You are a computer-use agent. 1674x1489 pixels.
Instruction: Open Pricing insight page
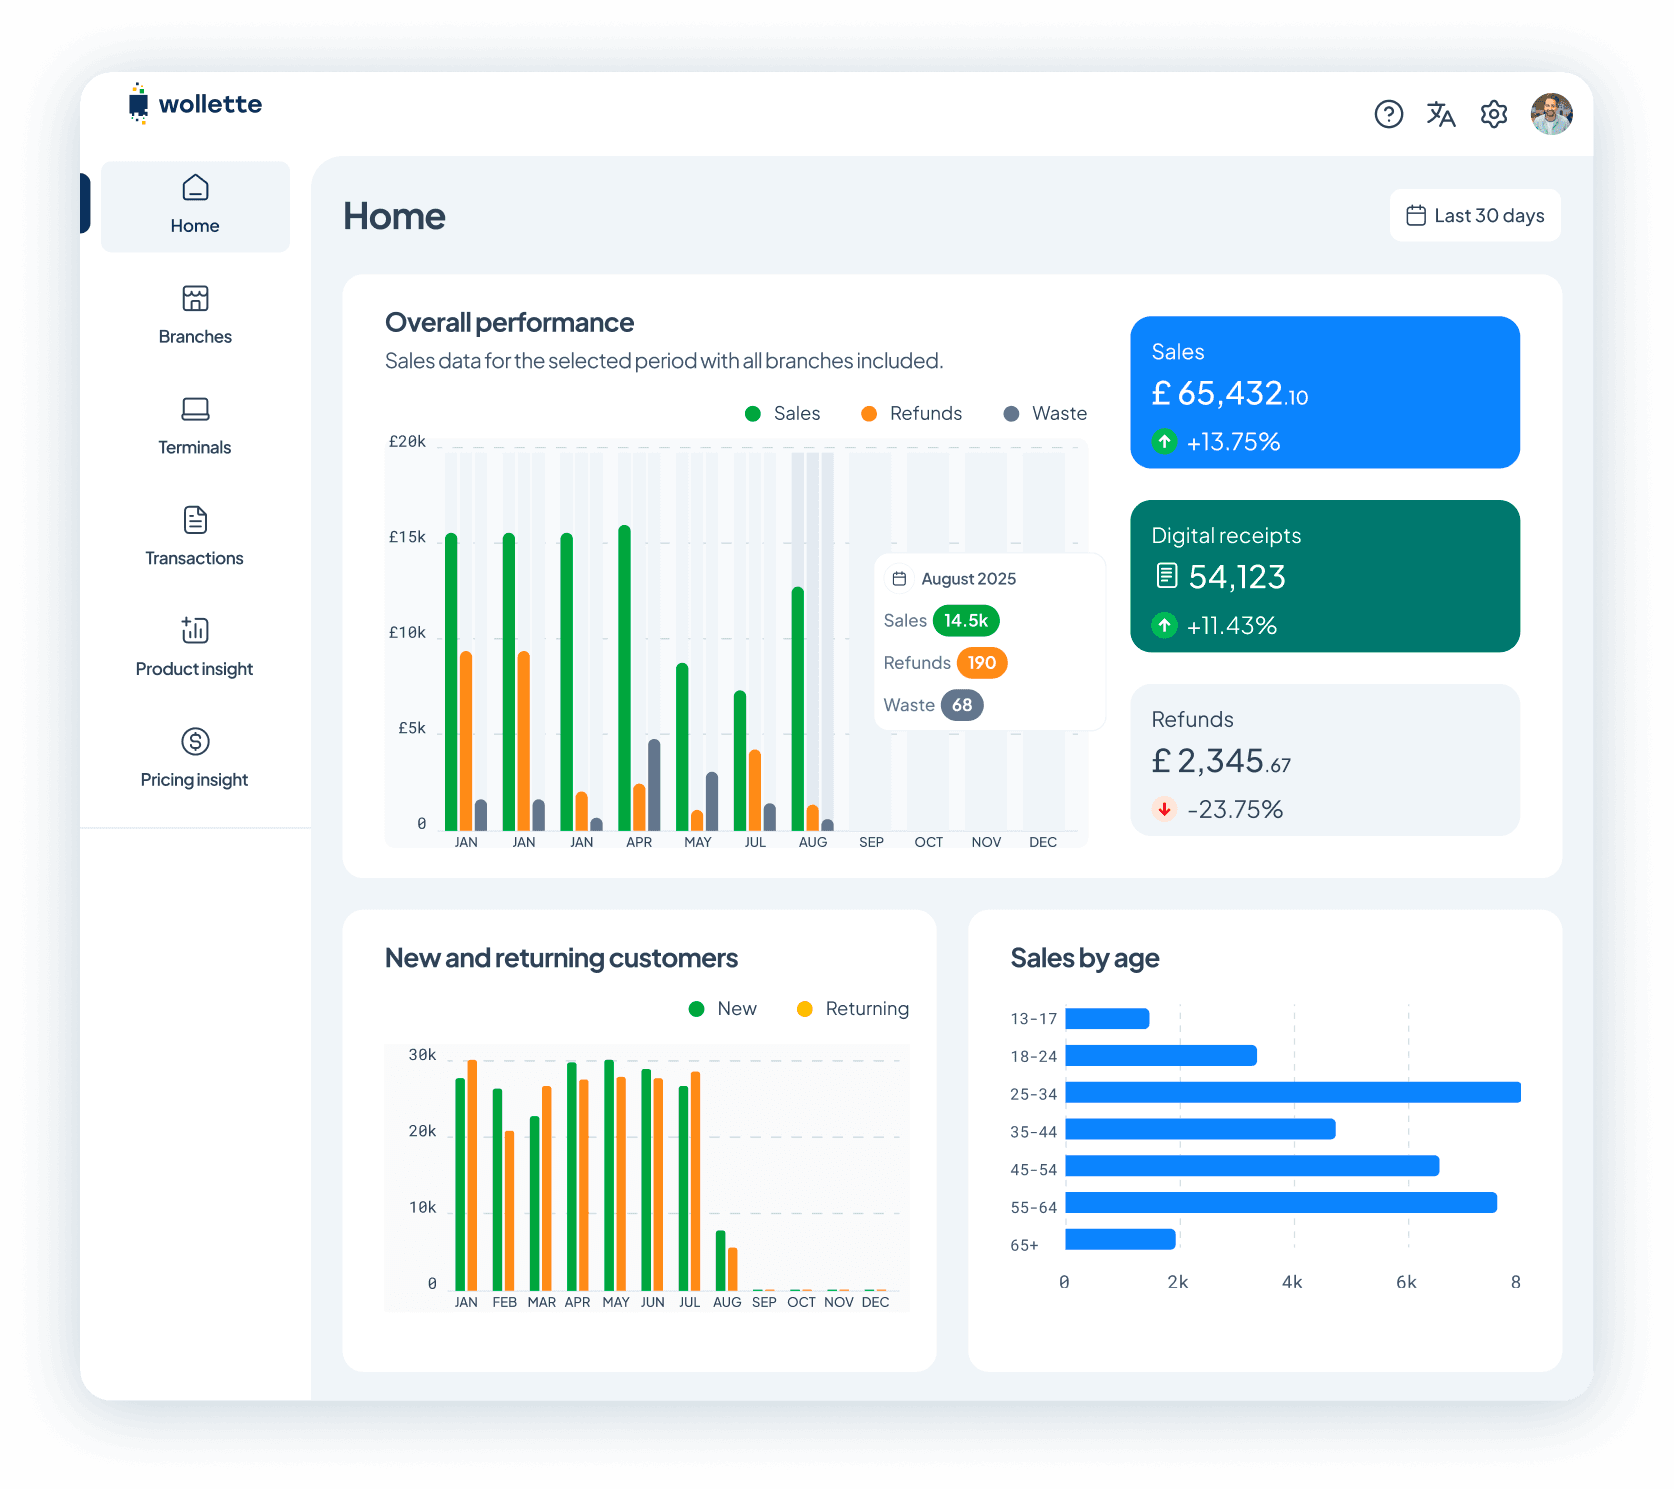click(x=195, y=759)
